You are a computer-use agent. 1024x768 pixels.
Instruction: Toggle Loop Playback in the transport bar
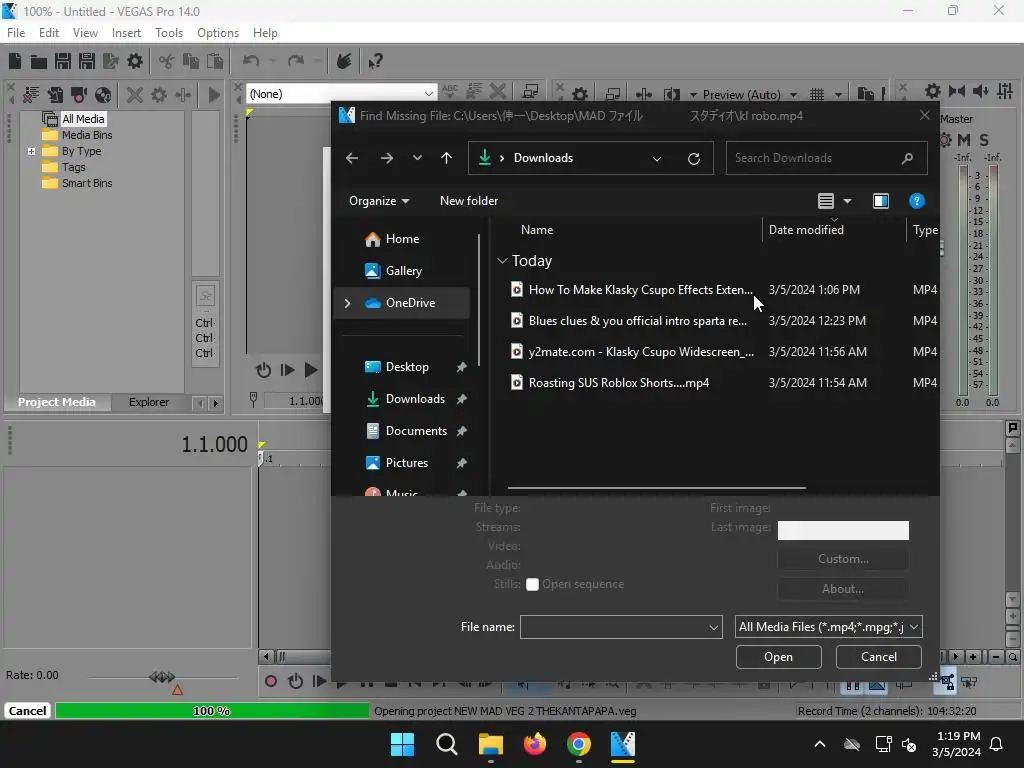coord(295,682)
